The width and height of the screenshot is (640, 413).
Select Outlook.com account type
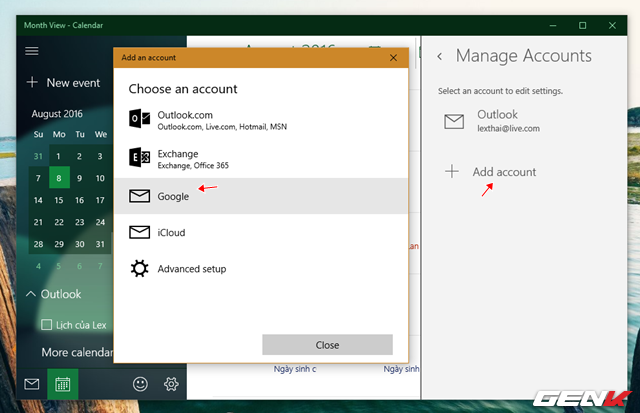pyautogui.click(x=261, y=120)
